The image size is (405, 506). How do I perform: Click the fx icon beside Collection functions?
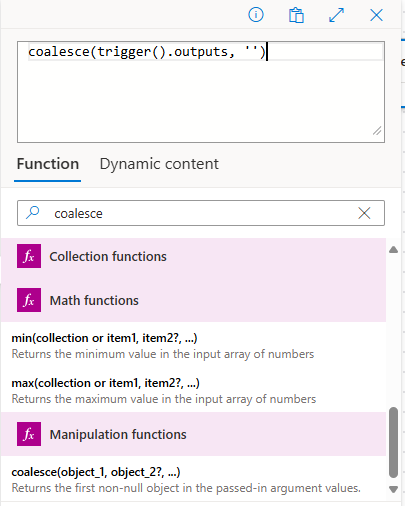point(29,256)
